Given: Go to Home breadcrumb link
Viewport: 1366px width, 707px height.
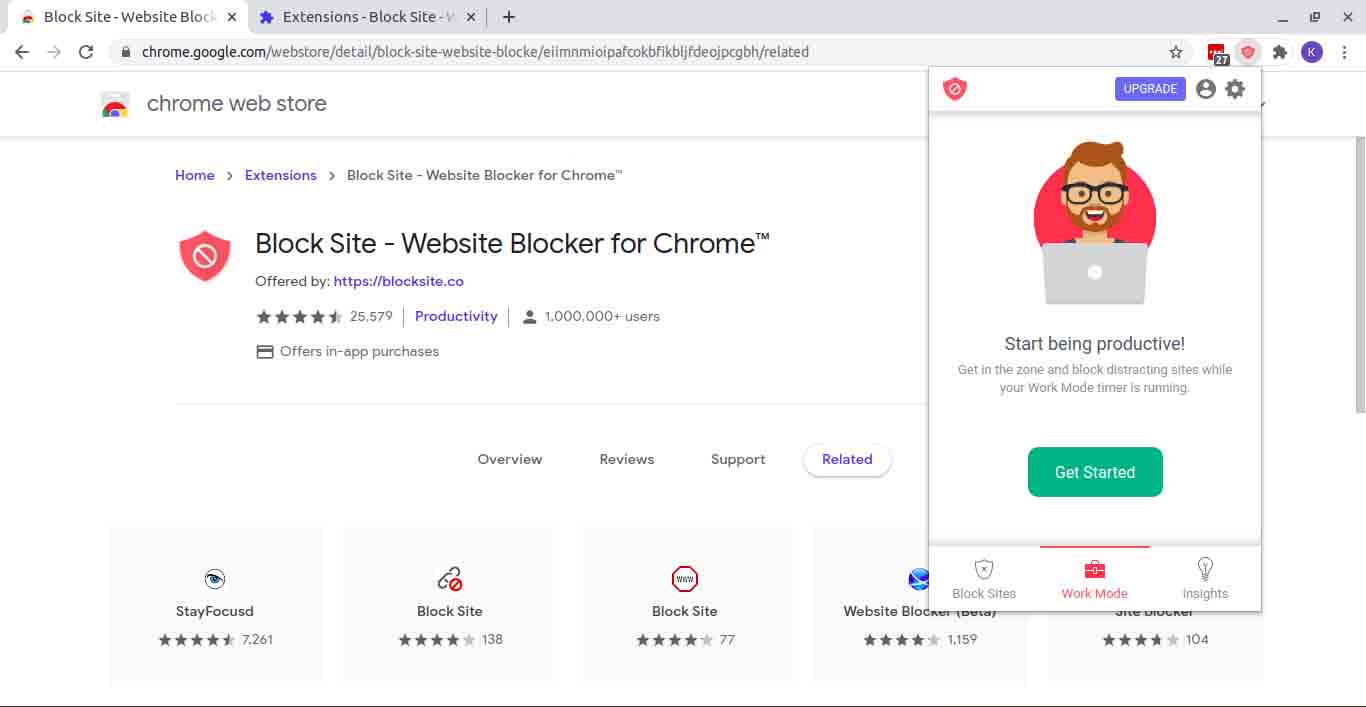Looking at the screenshot, I should coord(195,175).
